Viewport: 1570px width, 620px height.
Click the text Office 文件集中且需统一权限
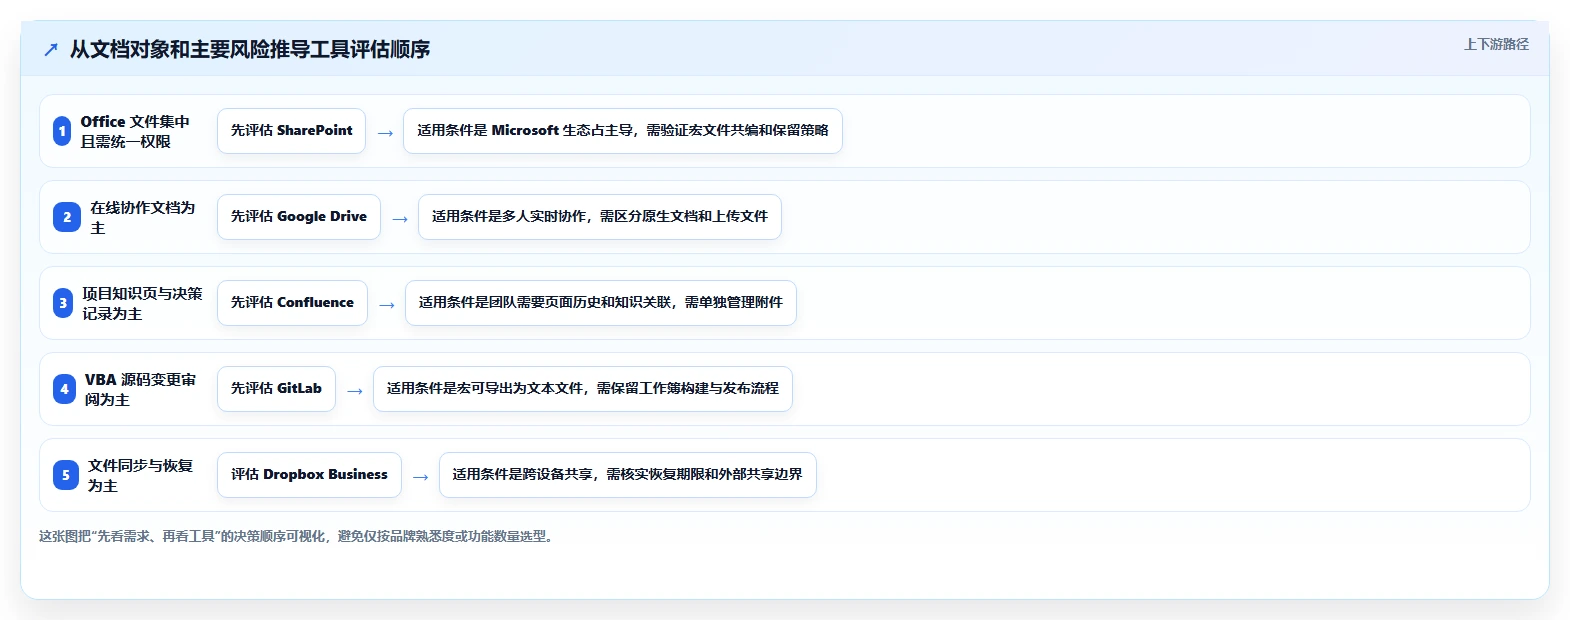click(135, 131)
